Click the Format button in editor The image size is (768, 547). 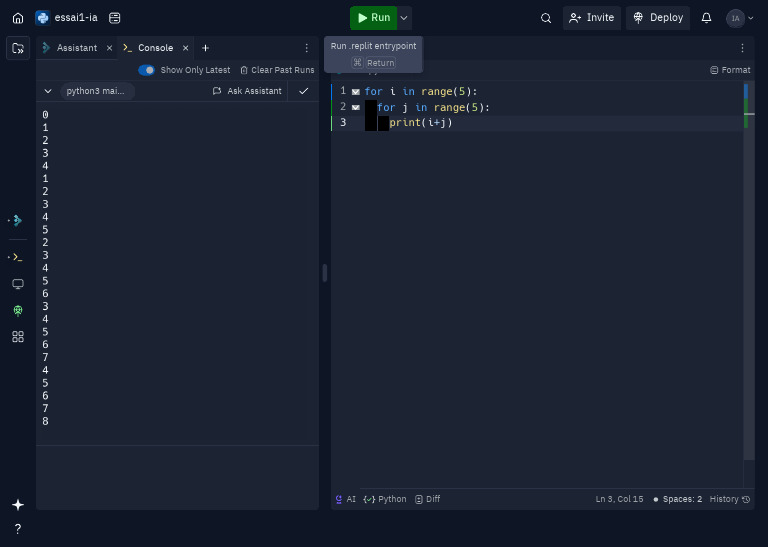[730, 70]
